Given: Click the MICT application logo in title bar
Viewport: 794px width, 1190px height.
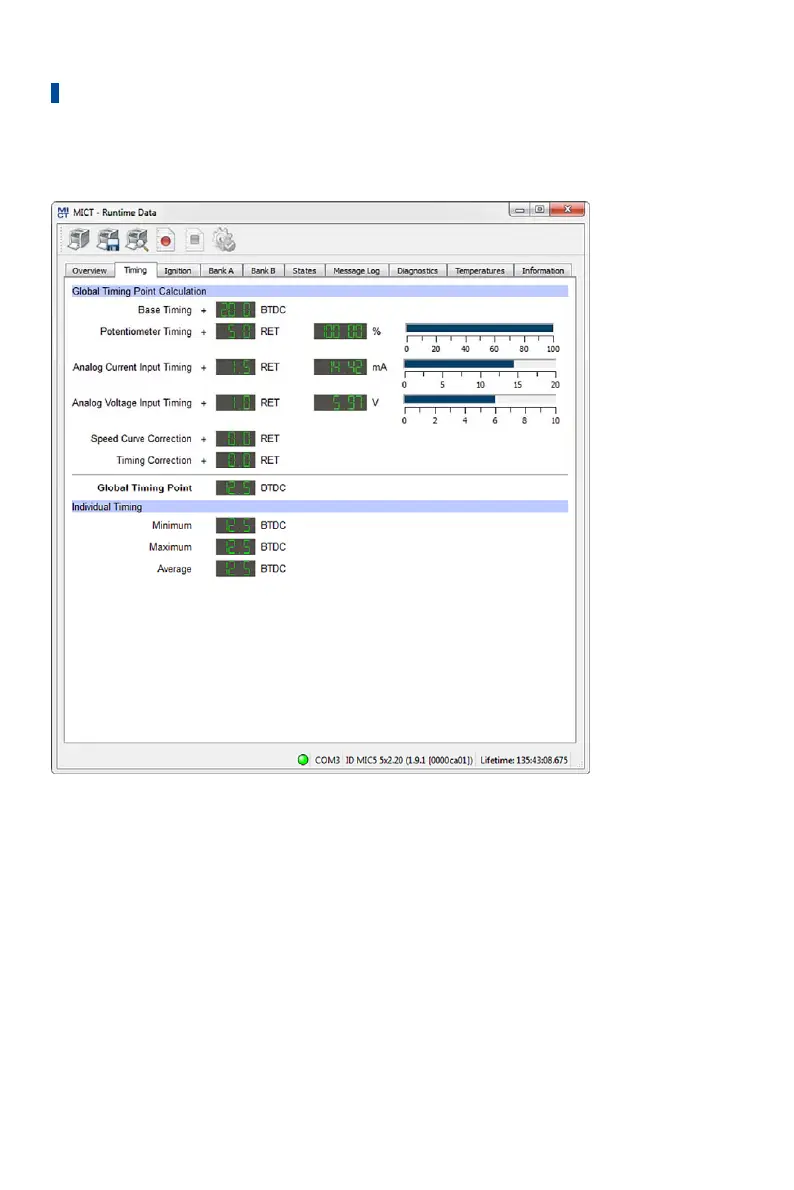Looking at the screenshot, I should click(x=63, y=212).
